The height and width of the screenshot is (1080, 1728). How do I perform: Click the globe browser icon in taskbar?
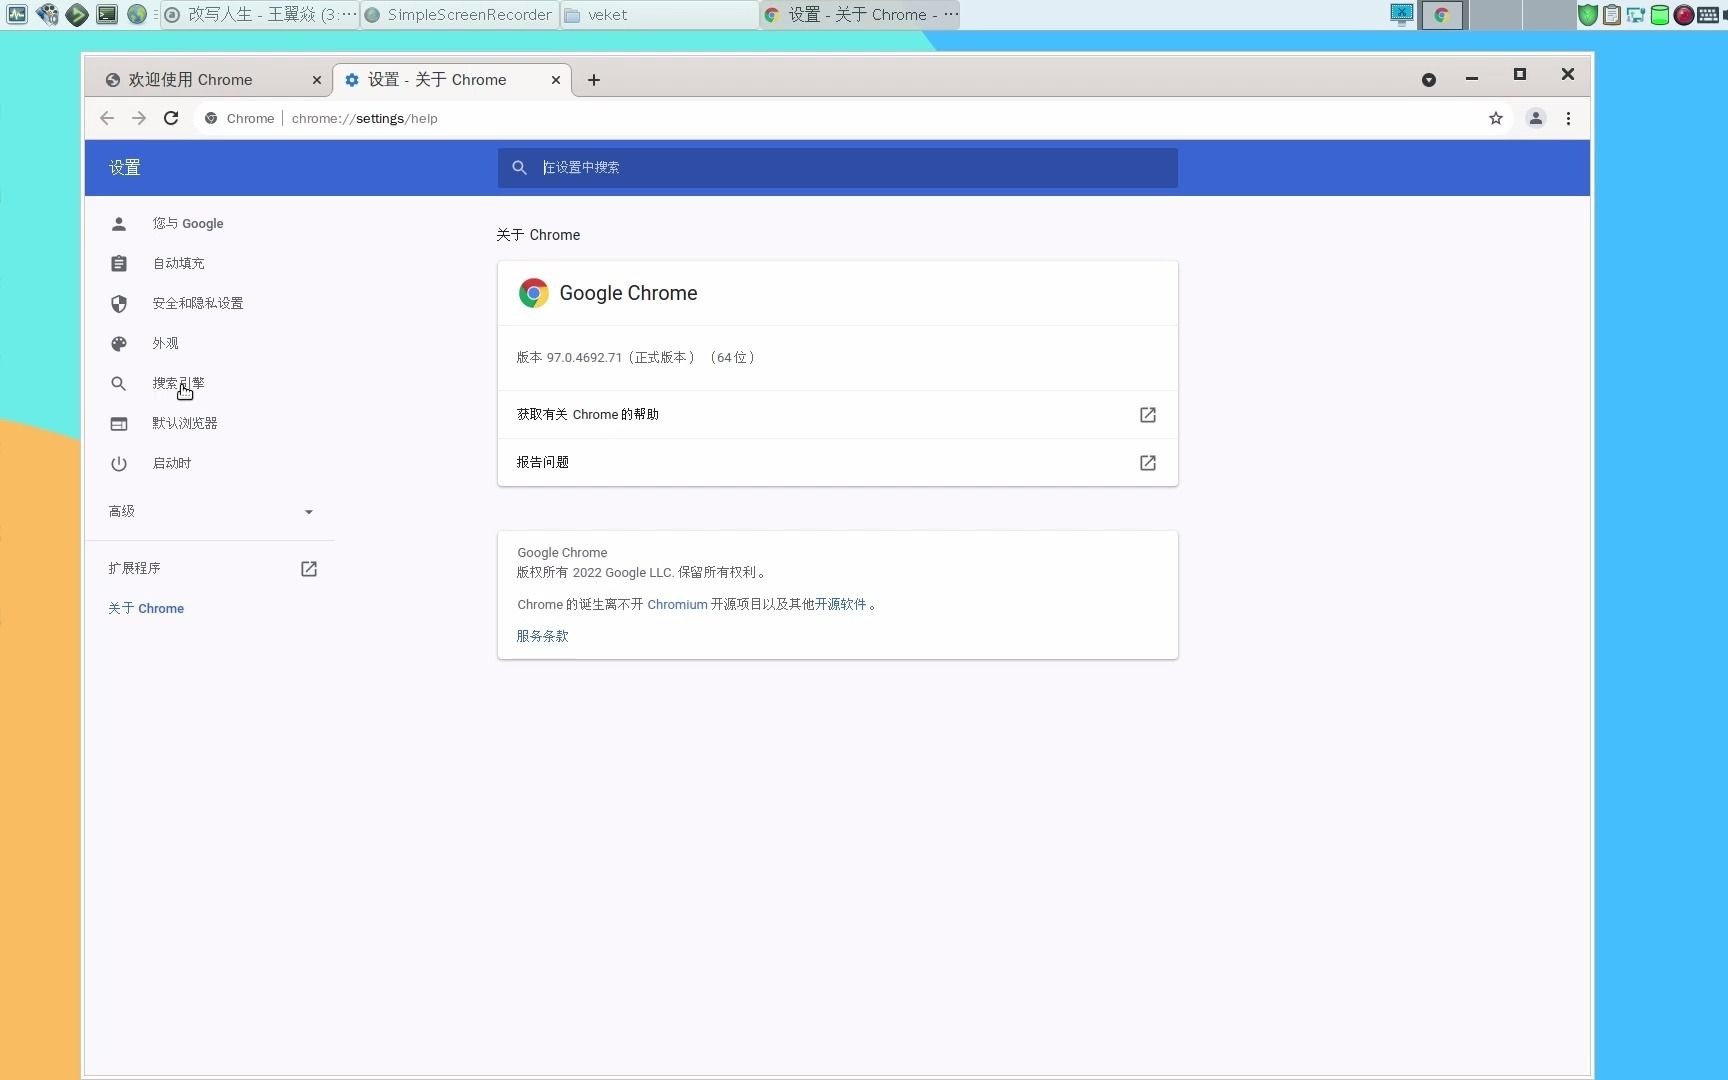137,14
